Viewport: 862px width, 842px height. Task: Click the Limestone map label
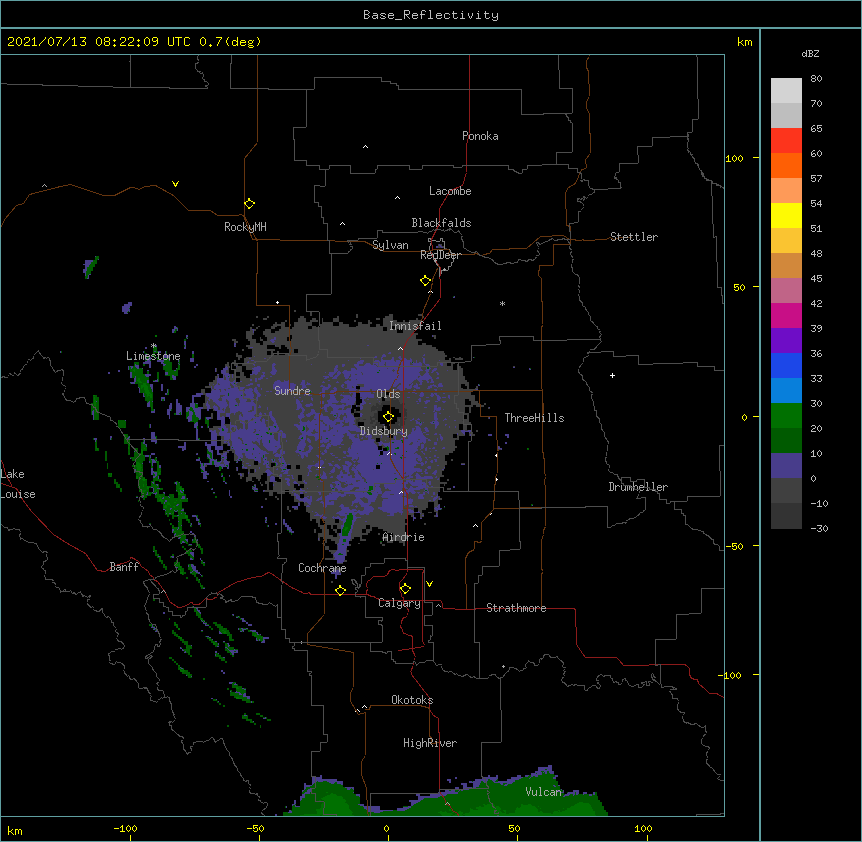tap(153, 356)
